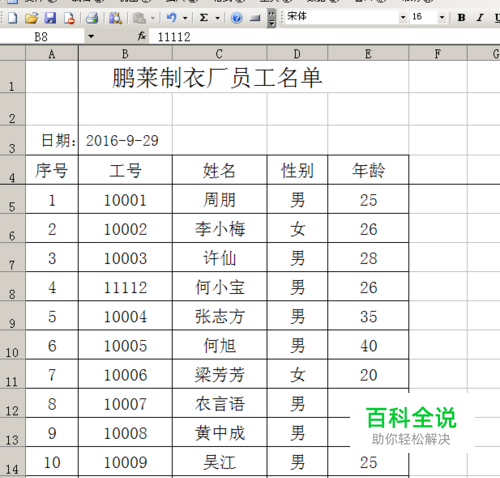
Task: Select the age cell 40
Action: 368,345
